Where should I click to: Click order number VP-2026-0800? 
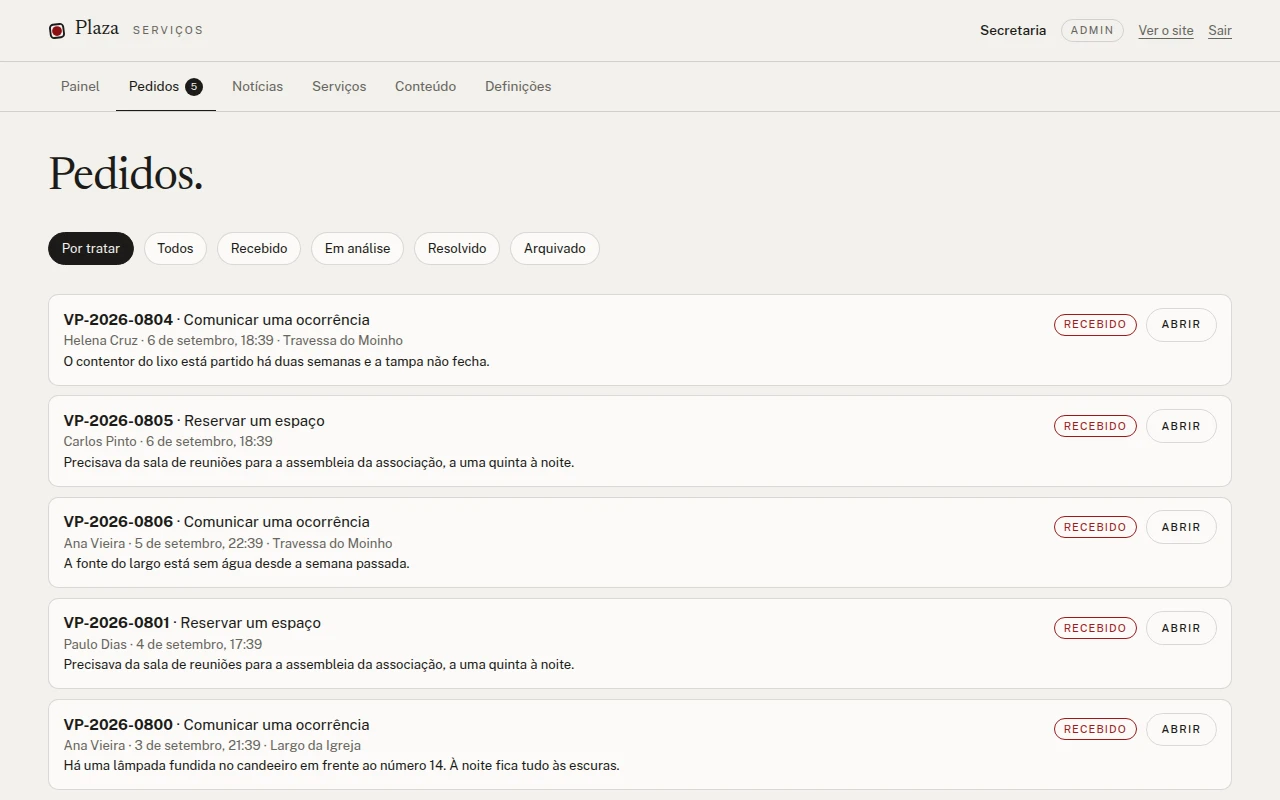click(118, 725)
